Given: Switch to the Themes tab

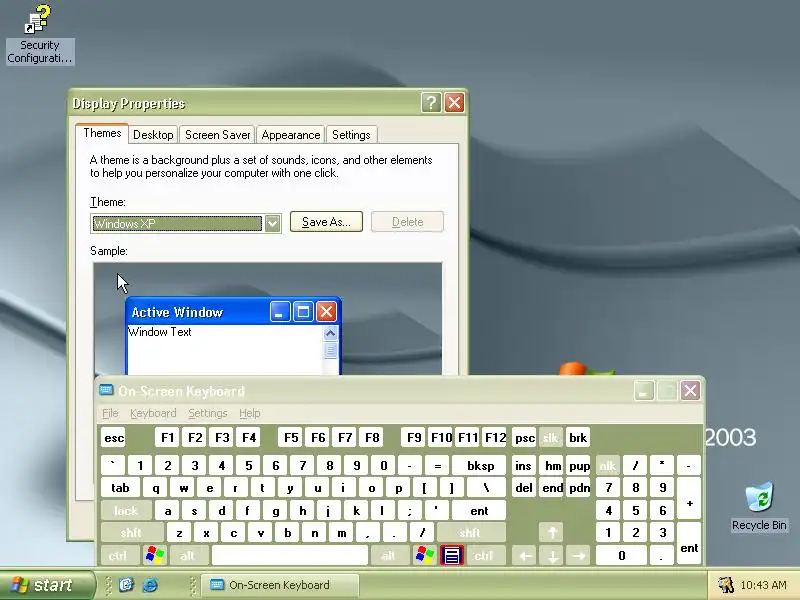Looking at the screenshot, I should [x=102, y=133].
